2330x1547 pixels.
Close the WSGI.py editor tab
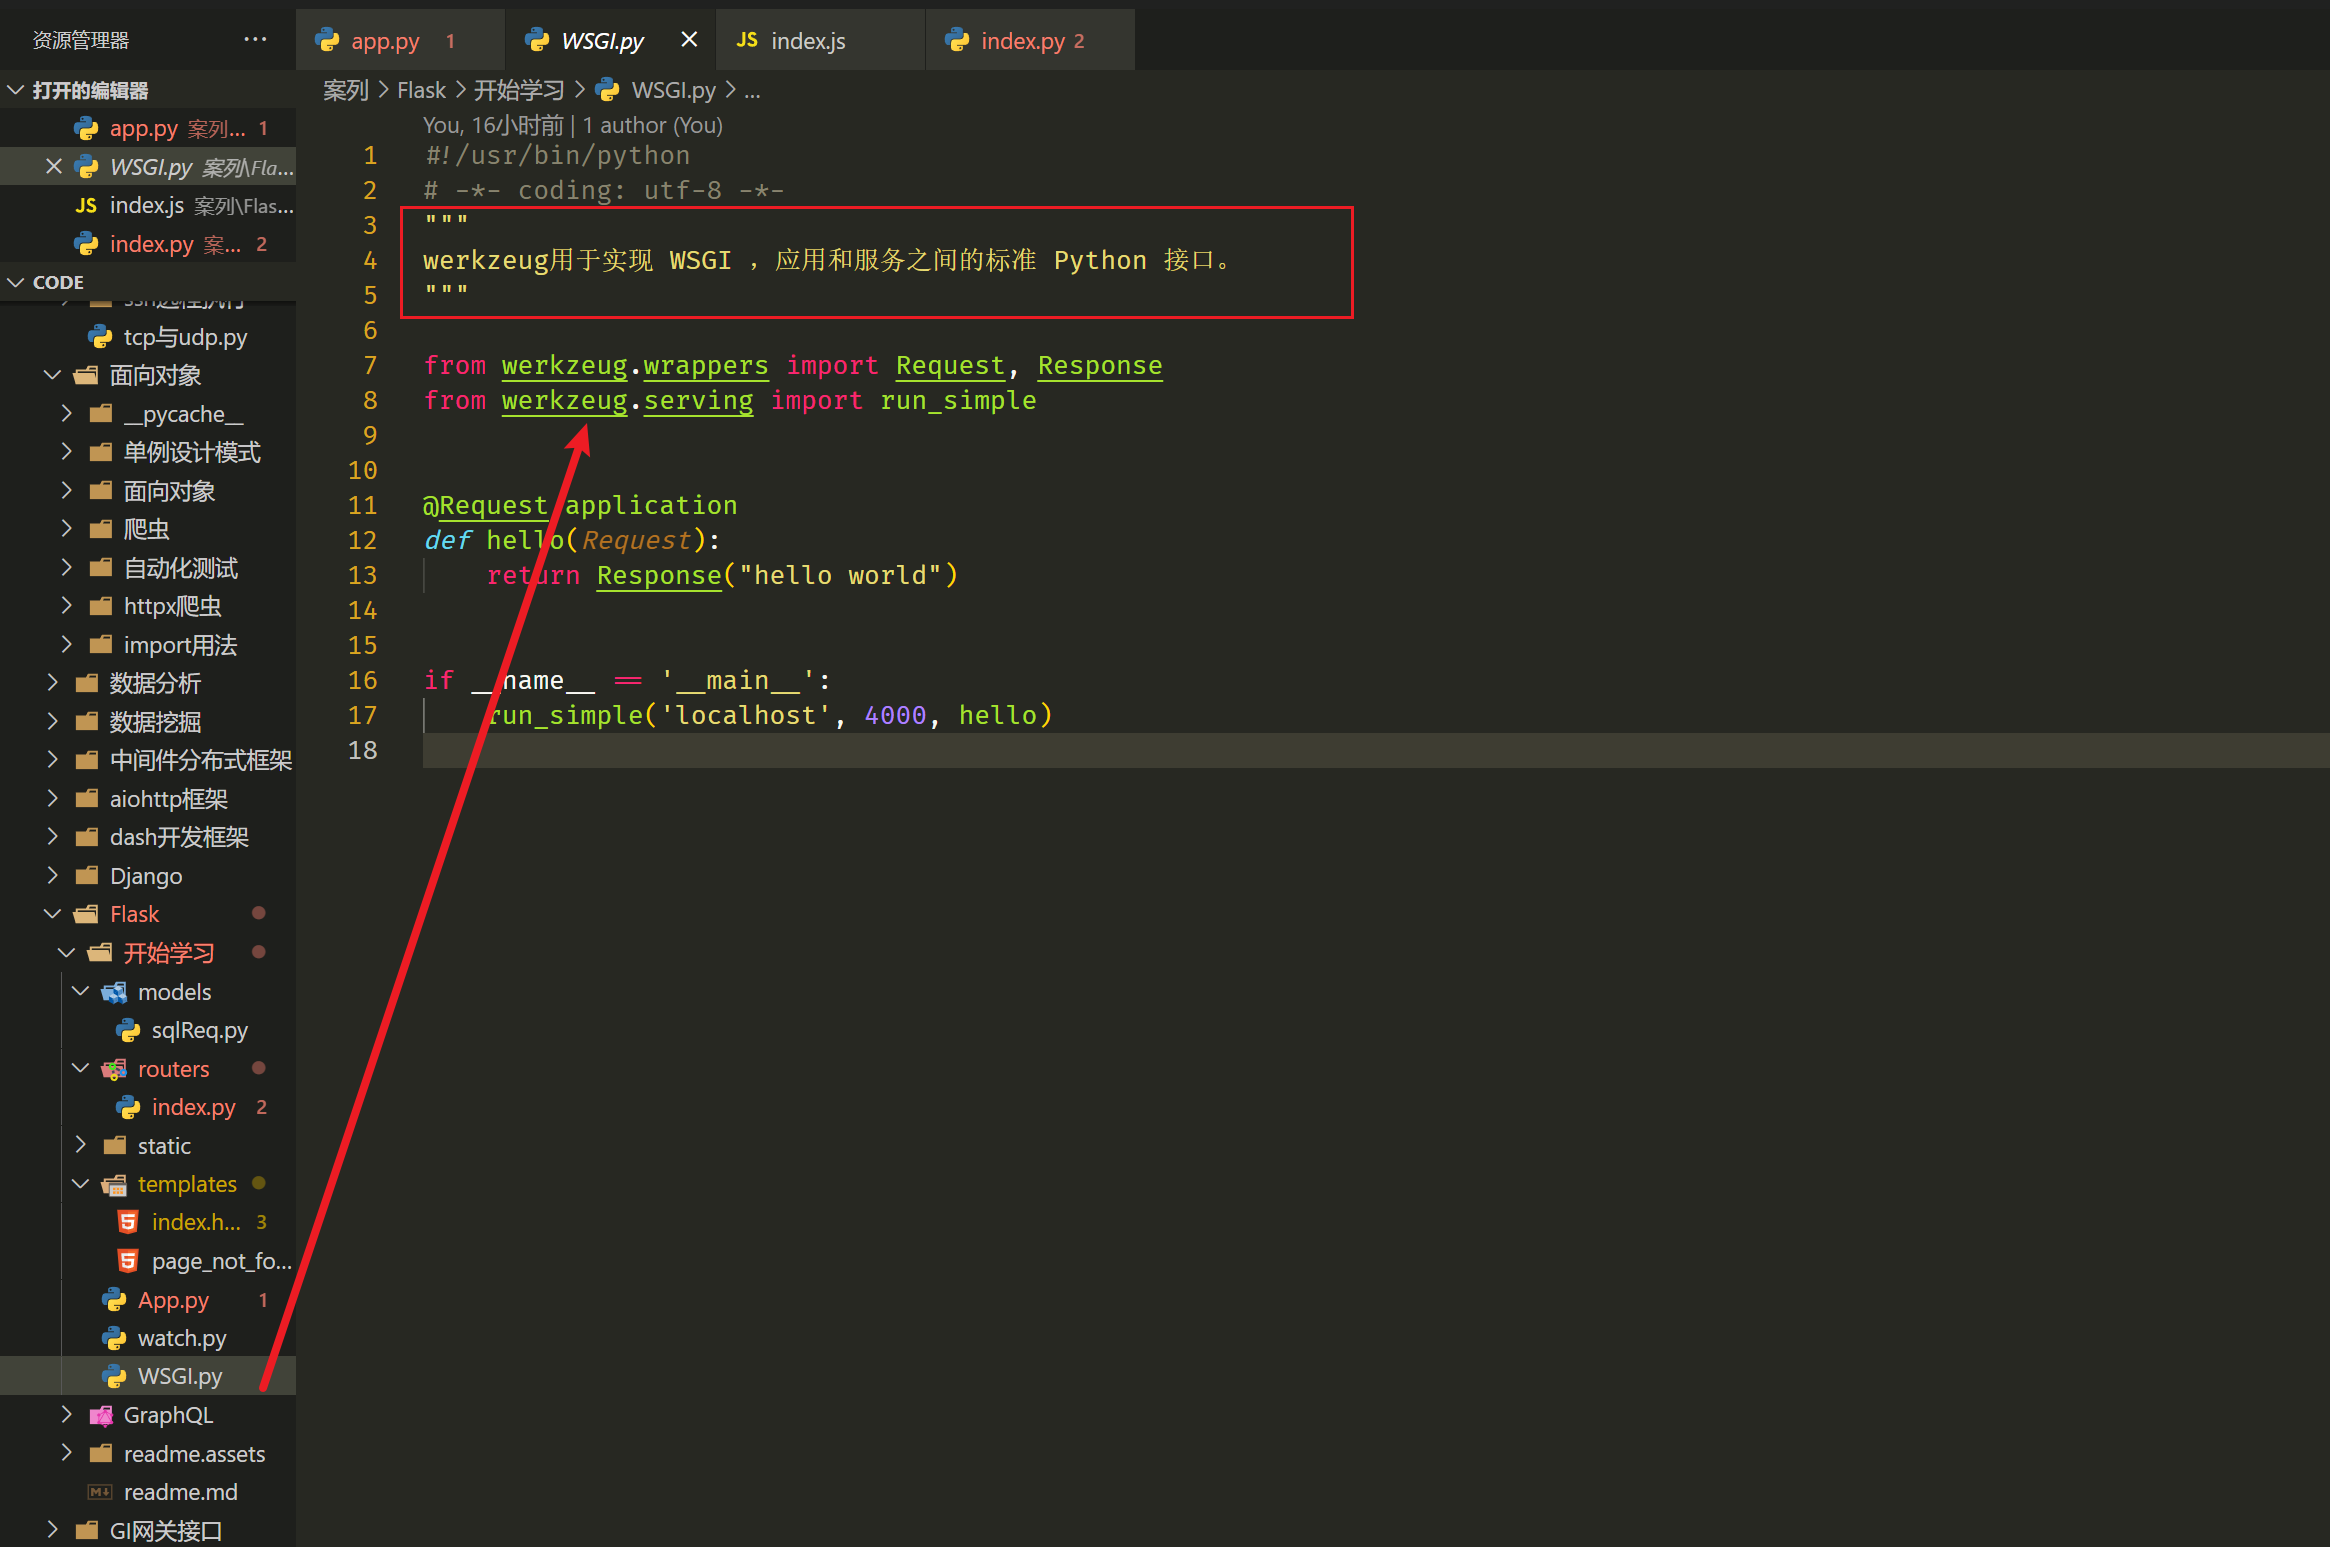[689, 40]
